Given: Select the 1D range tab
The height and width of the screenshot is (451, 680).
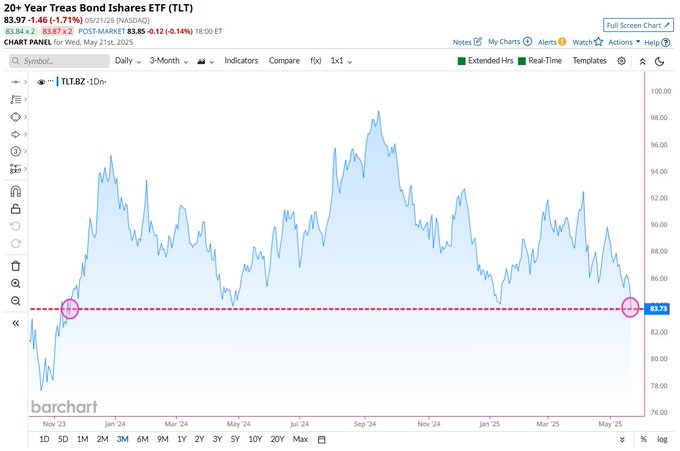Looking at the screenshot, I should point(44,439).
